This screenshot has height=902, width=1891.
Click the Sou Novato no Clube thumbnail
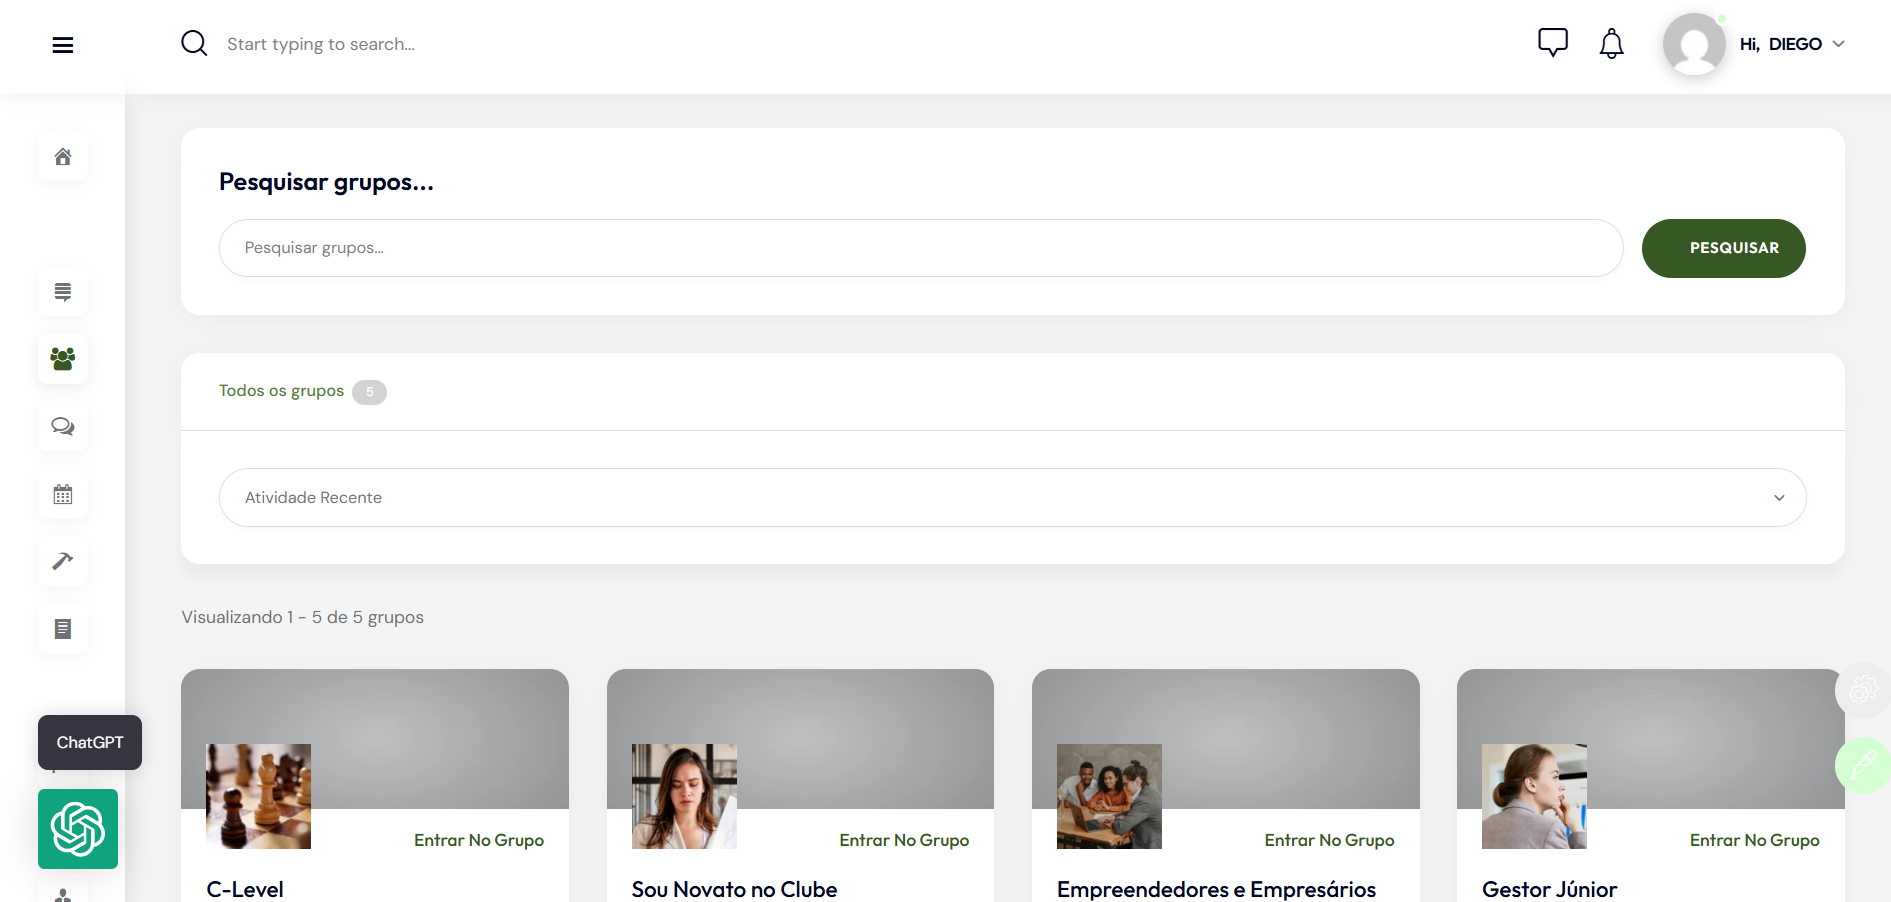tap(684, 796)
